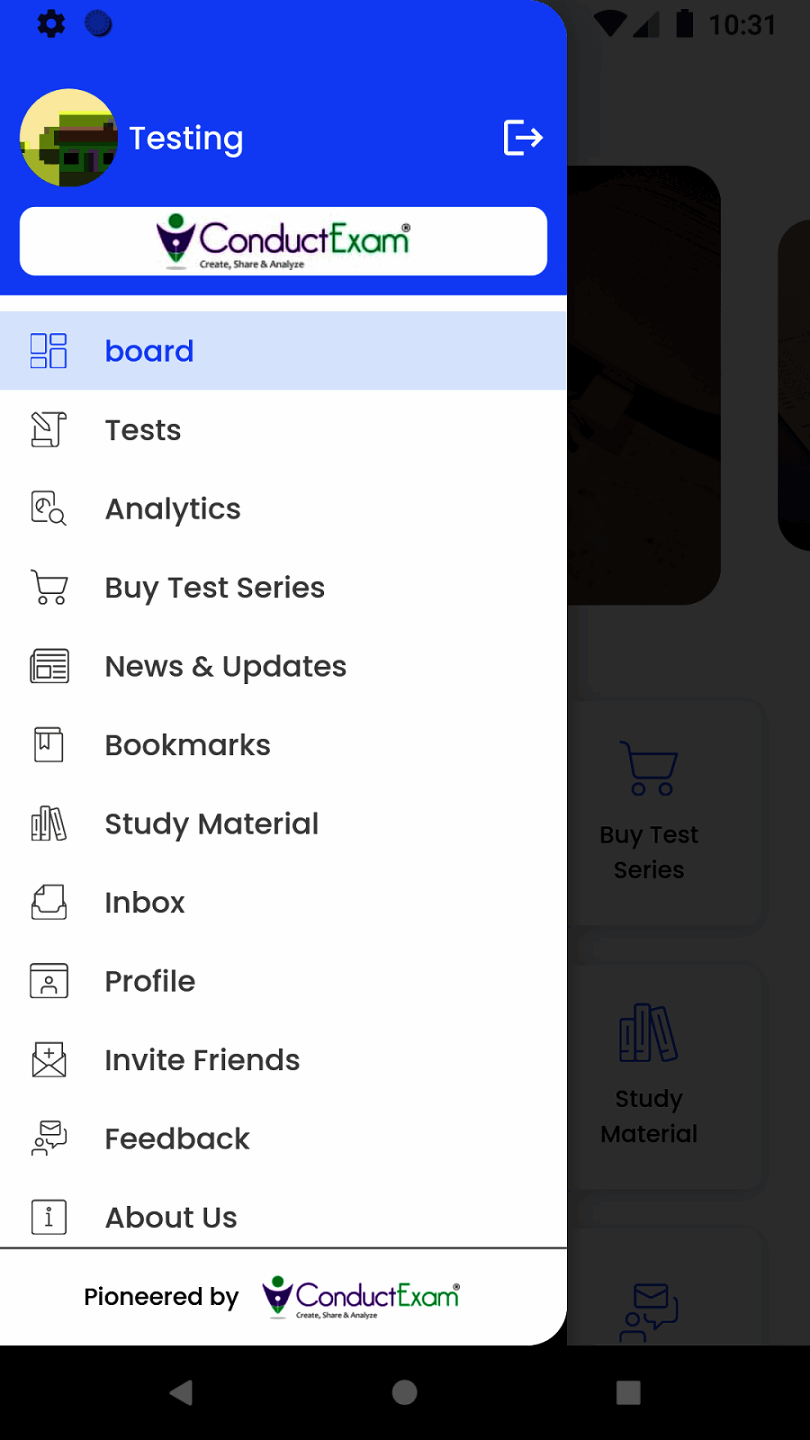The height and width of the screenshot is (1440, 810).
Task: Click the Testing username text
Action: coord(186,138)
